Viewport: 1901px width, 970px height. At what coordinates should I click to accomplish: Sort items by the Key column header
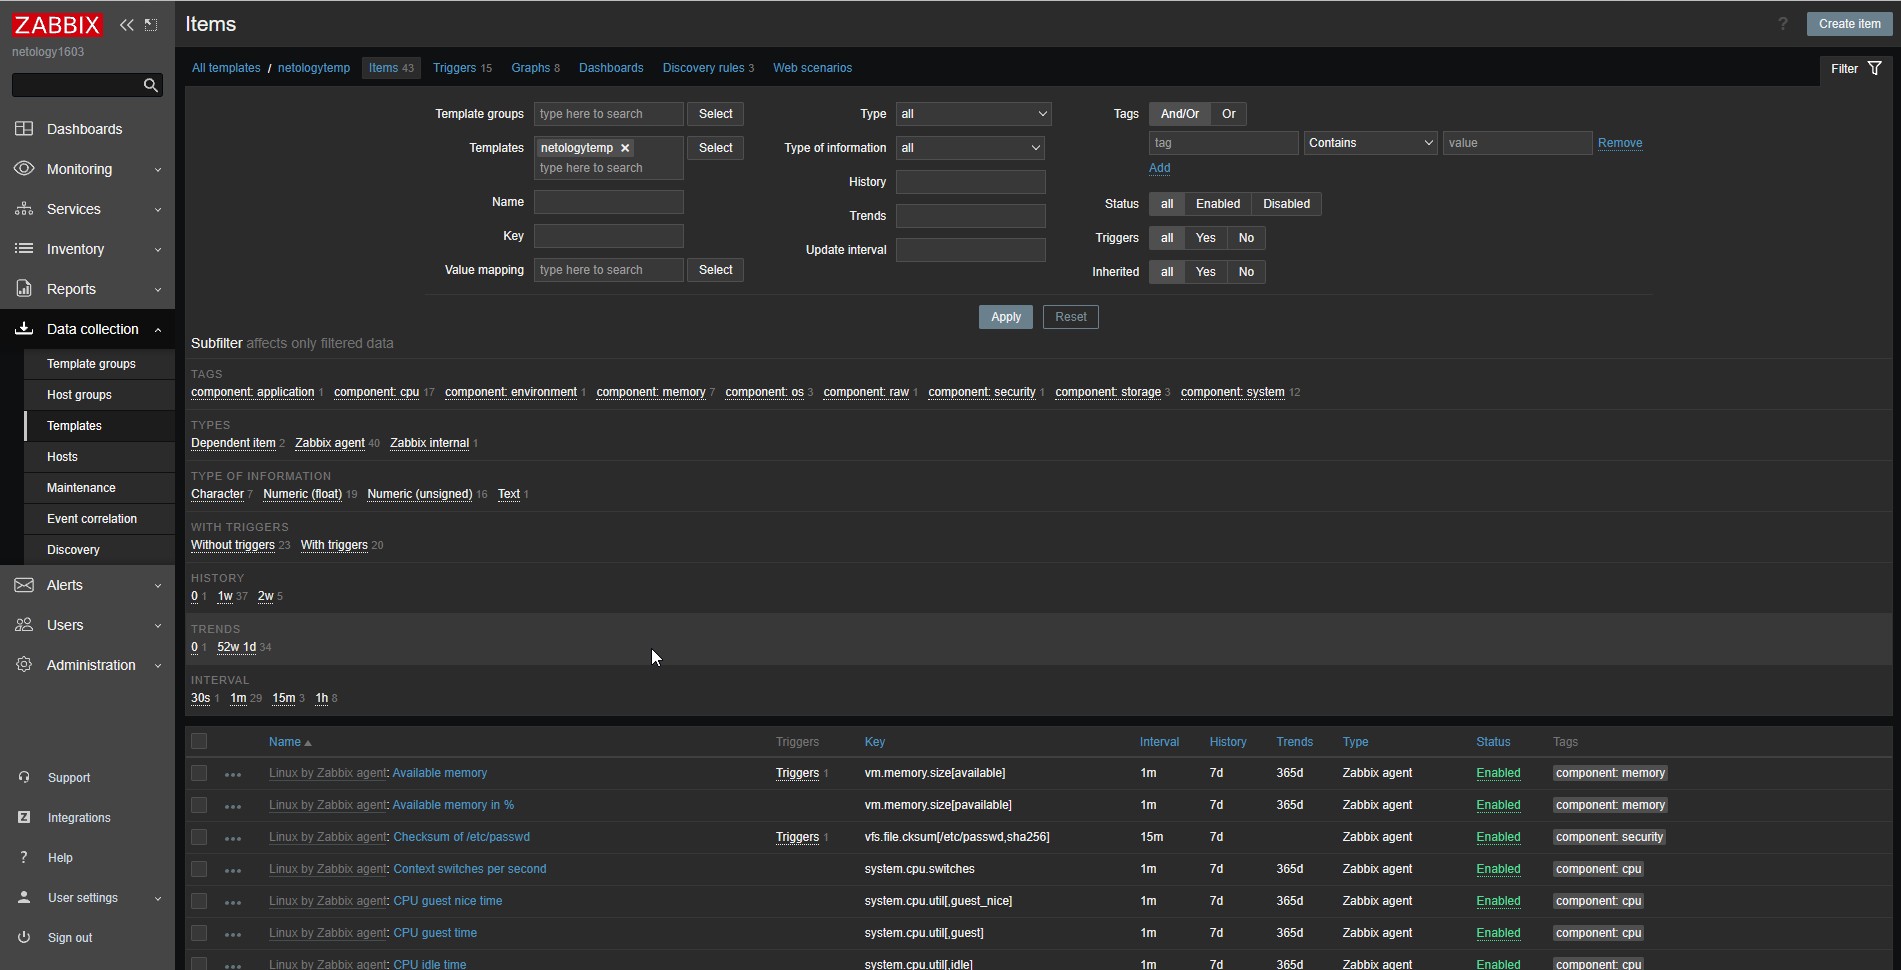click(x=874, y=742)
